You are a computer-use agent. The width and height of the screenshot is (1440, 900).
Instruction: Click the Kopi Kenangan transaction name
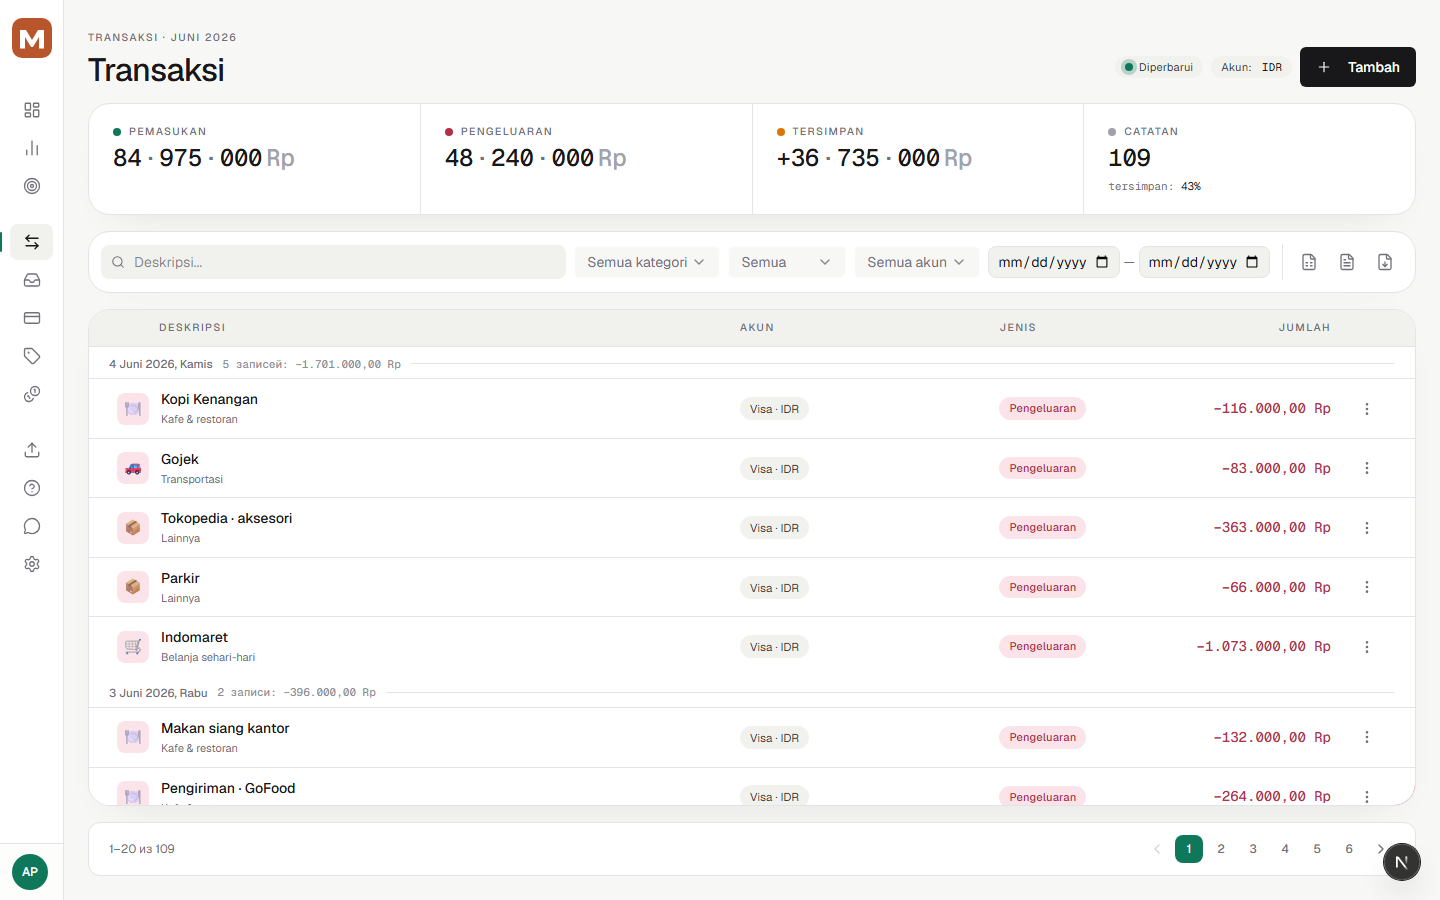209,399
